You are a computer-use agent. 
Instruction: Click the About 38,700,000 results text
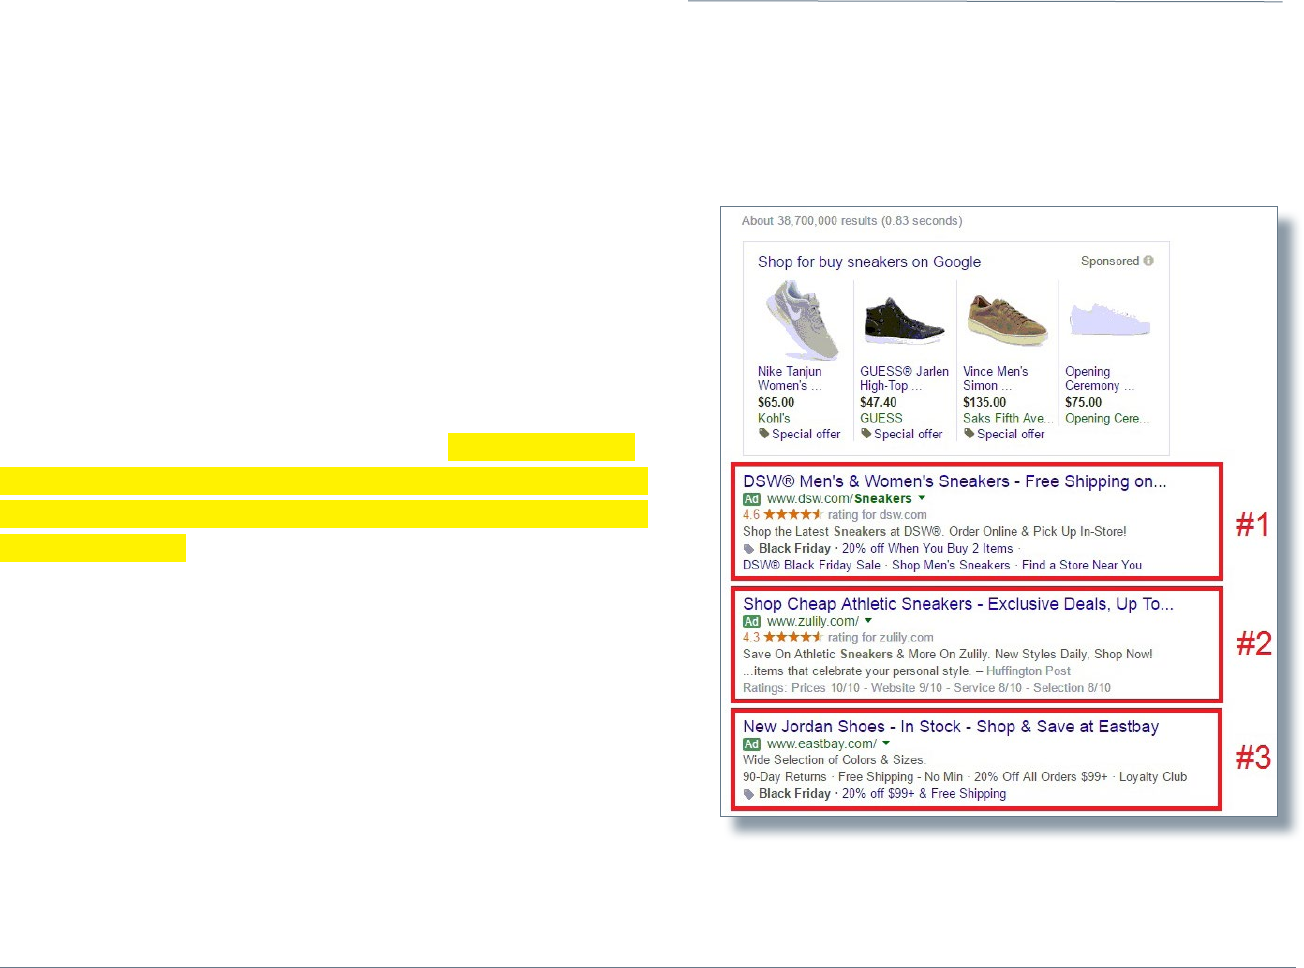click(852, 221)
